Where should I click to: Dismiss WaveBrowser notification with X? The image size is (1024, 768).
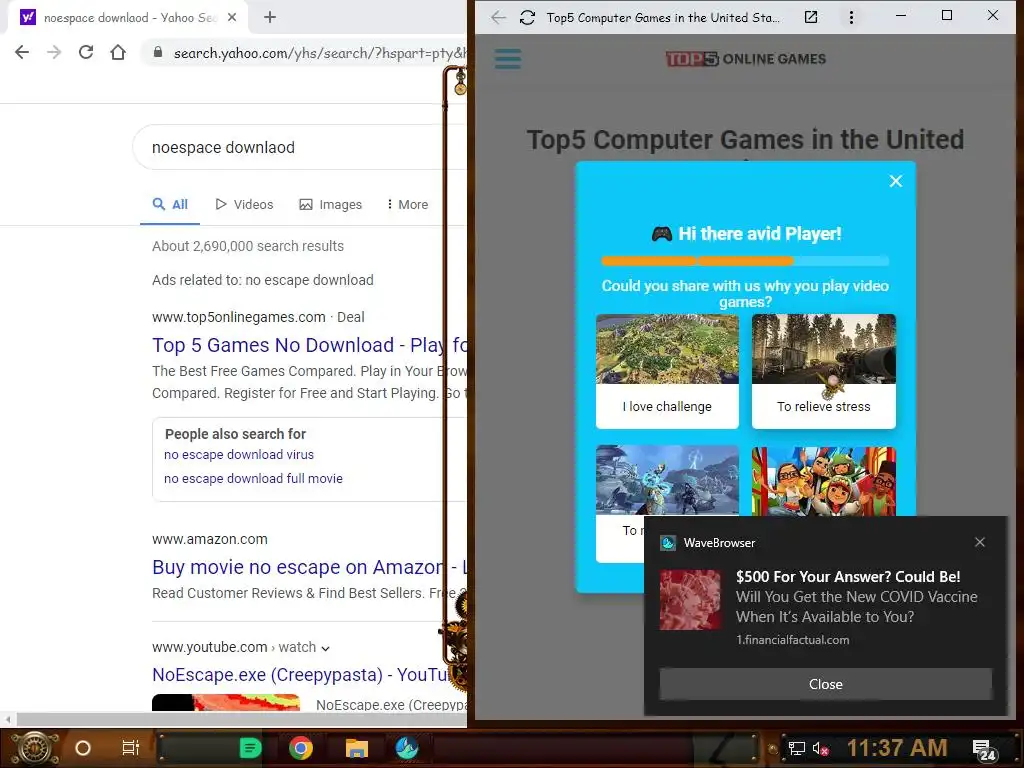(980, 542)
